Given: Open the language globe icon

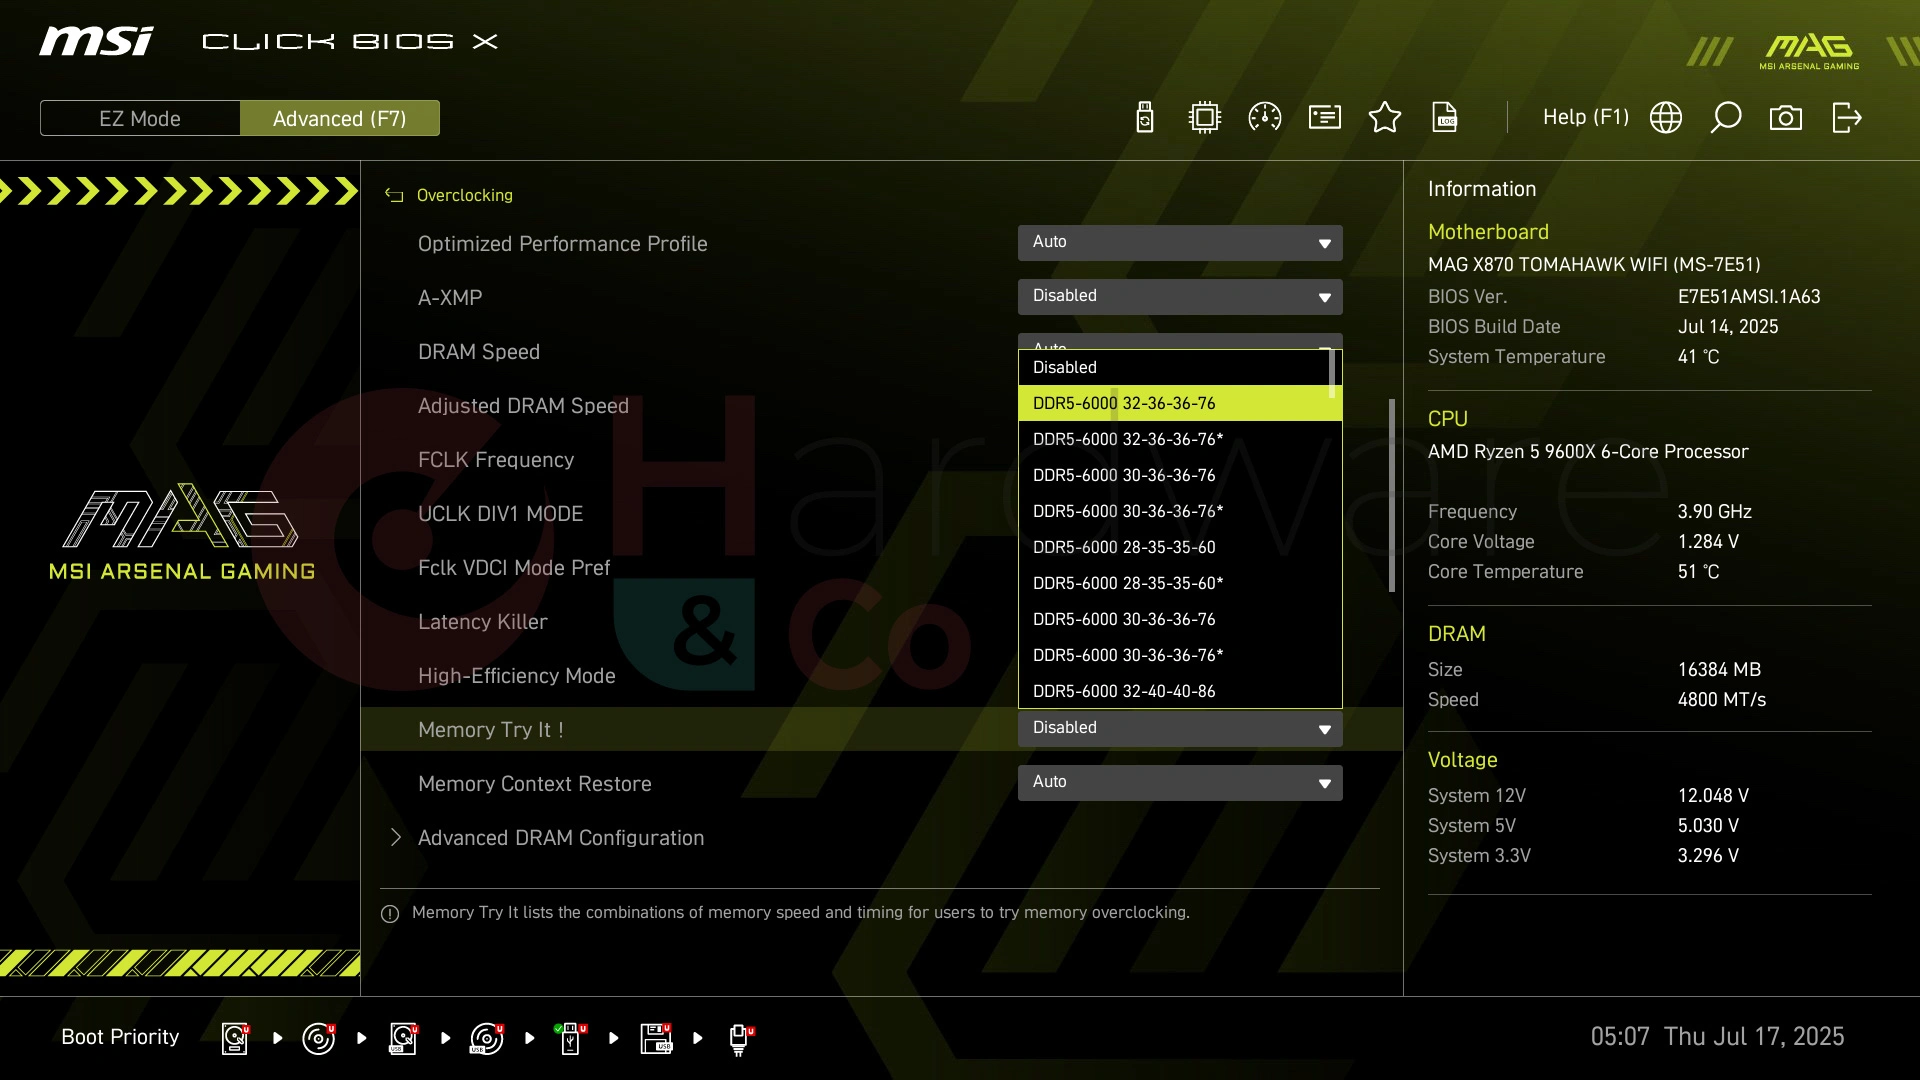Looking at the screenshot, I should (1666, 117).
